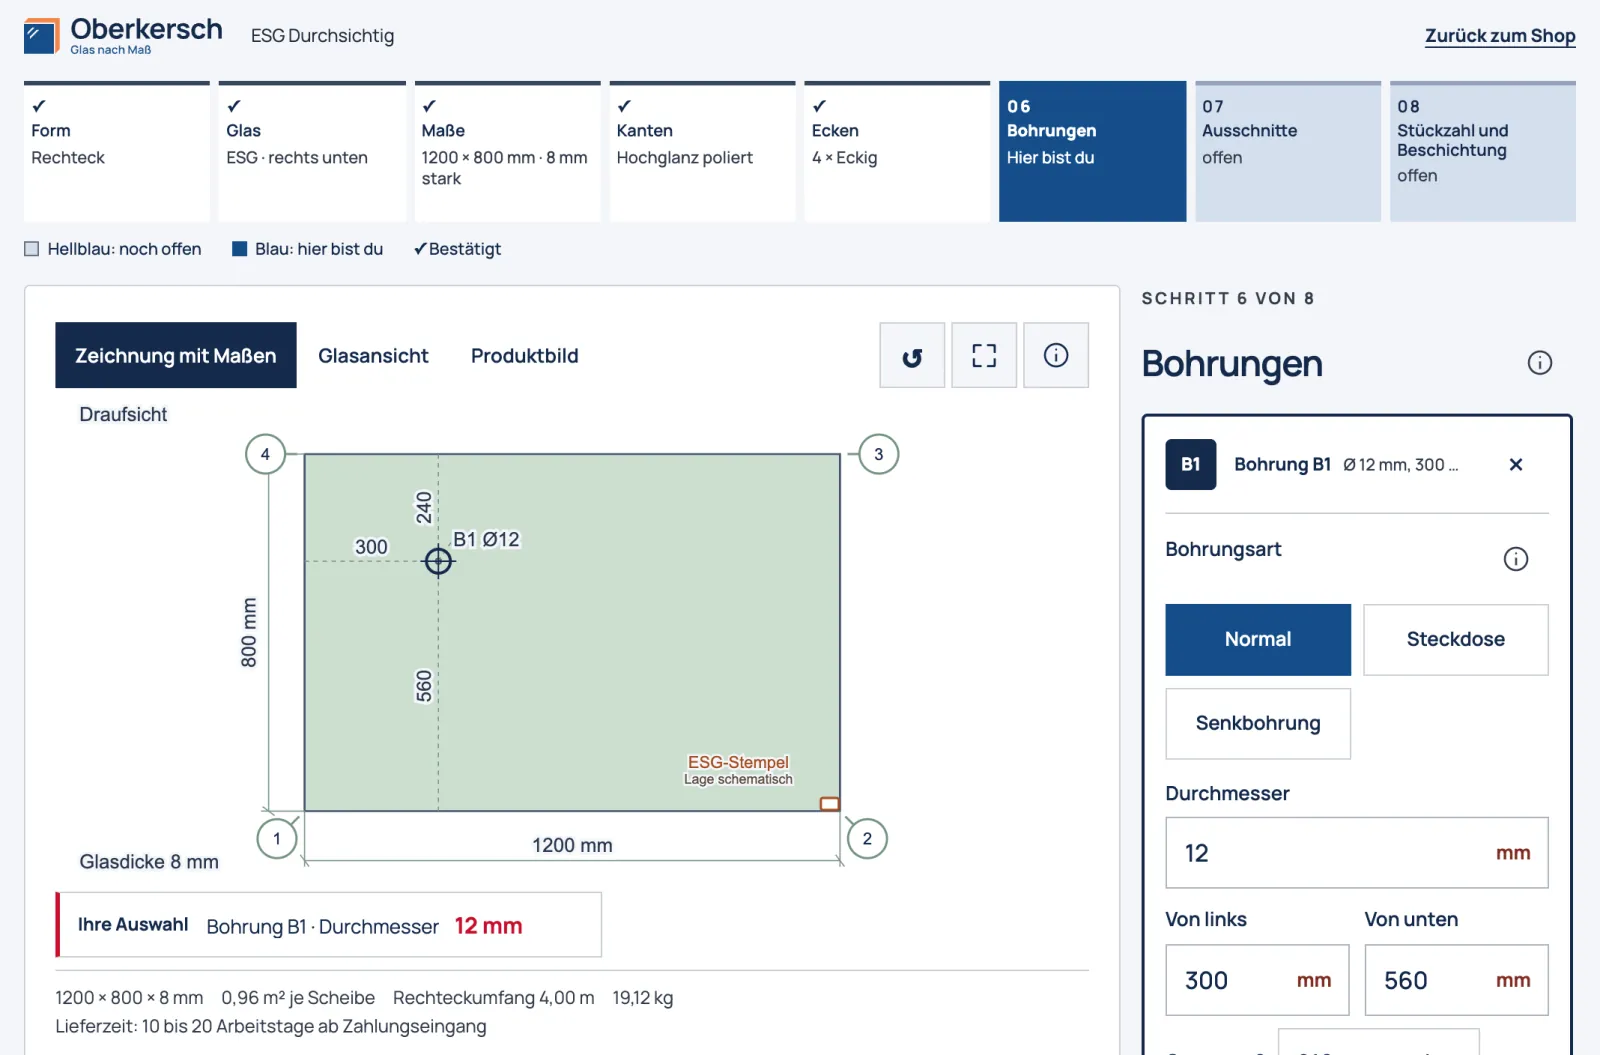This screenshot has height=1055, width=1600.
Task: Click the 800 mm height dimension label
Action: click(249, 632)
